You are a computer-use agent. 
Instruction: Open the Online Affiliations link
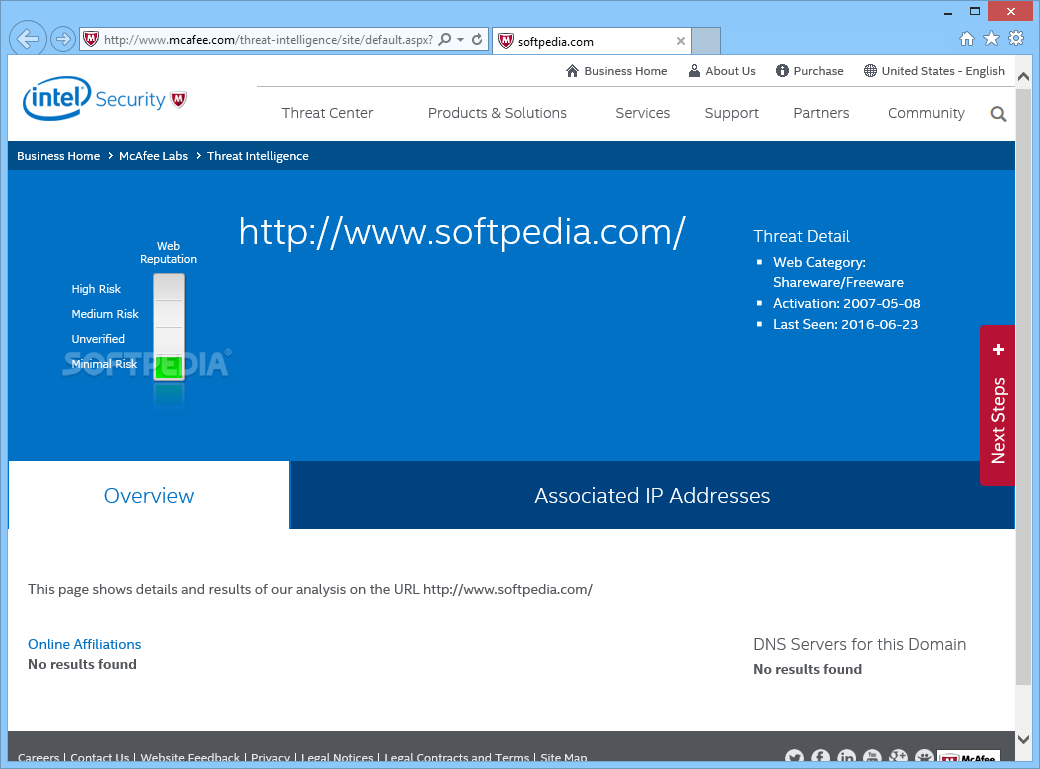coord(84,644)
